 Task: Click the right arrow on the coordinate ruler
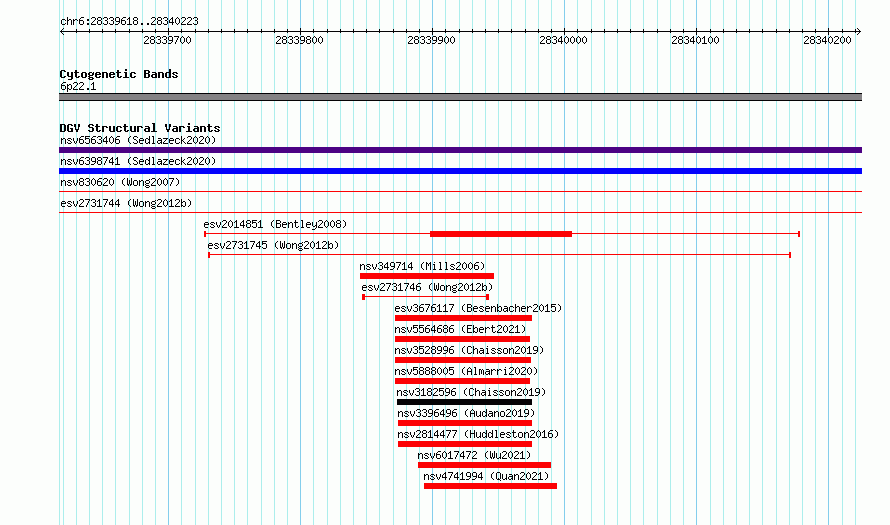click(x=859, y=32)
